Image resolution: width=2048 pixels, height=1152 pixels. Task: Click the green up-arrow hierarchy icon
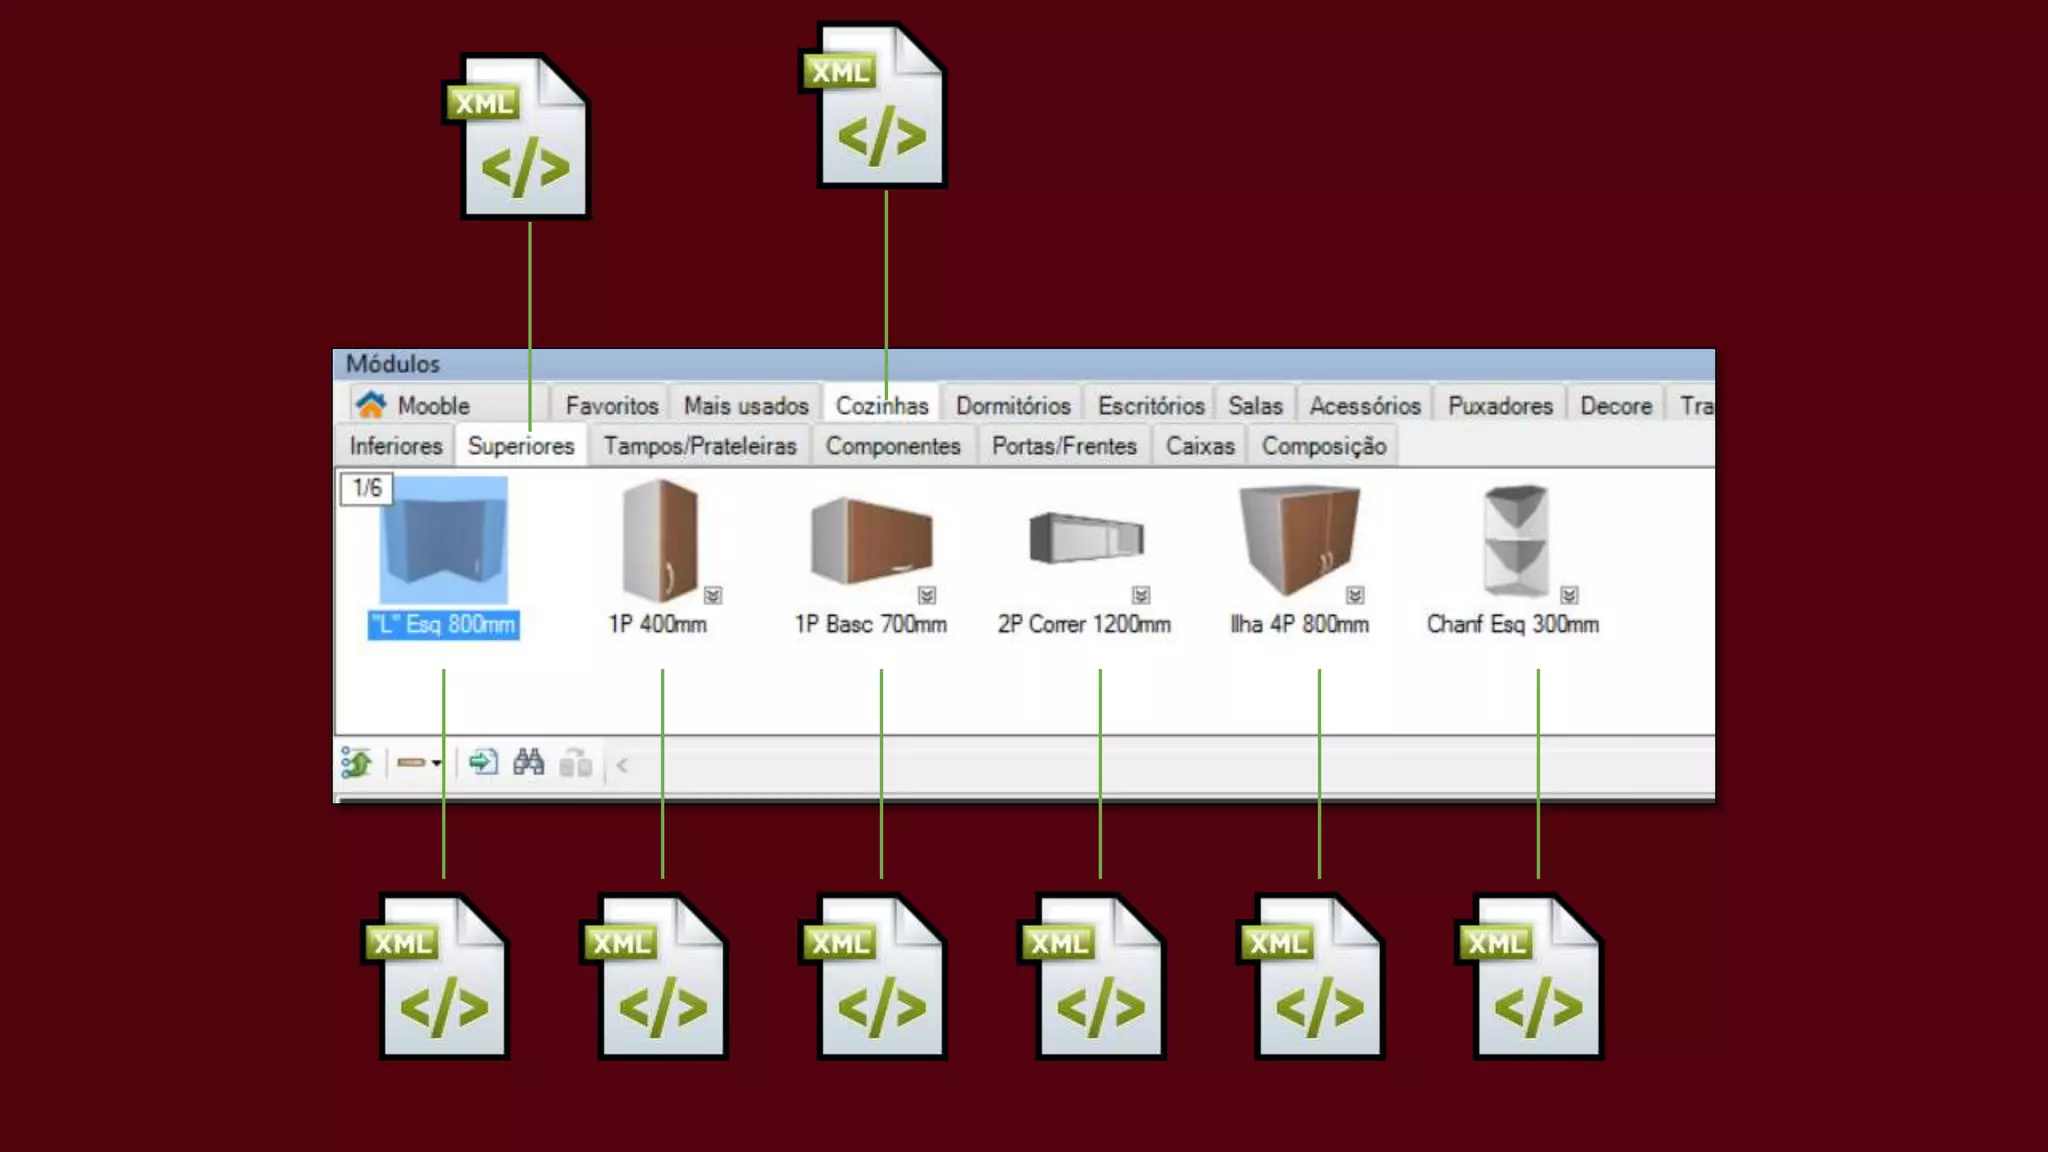pos(356,764)
